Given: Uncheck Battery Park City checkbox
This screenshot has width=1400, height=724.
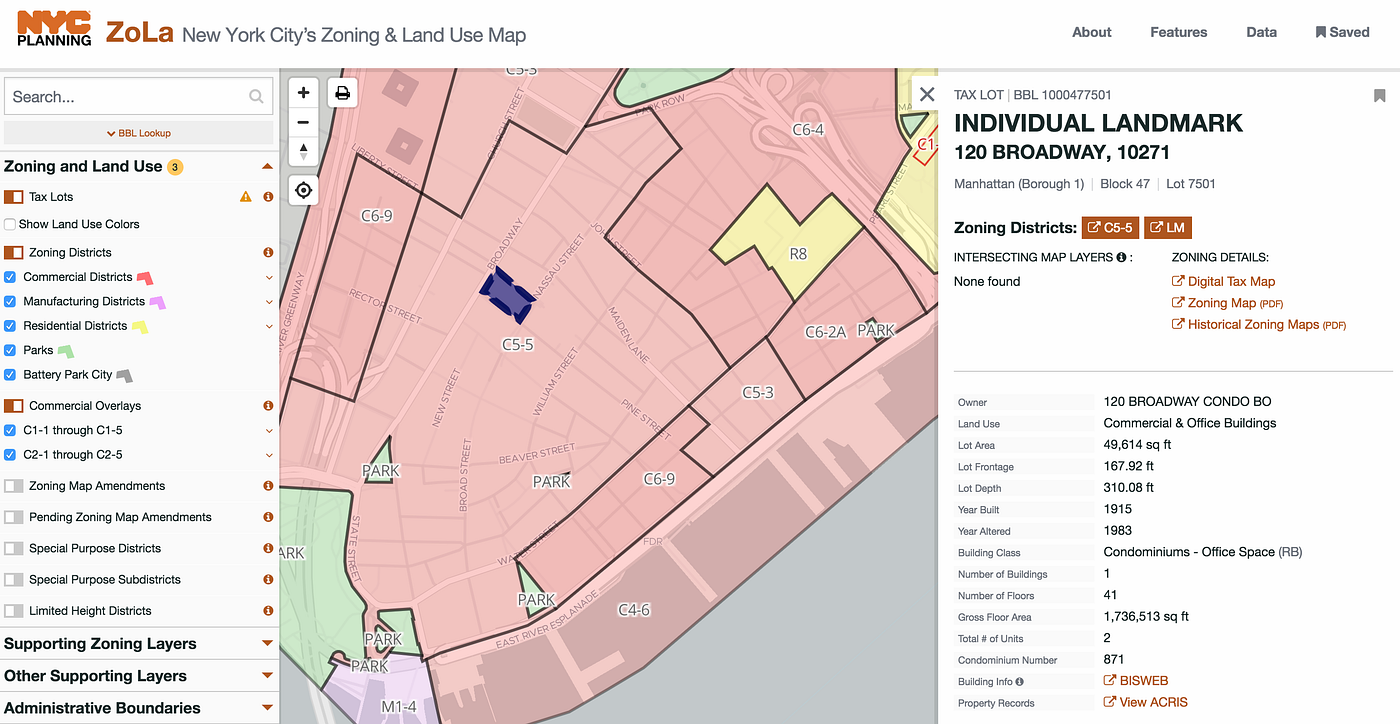Looking at the screenshot, I should click(10, 375).
